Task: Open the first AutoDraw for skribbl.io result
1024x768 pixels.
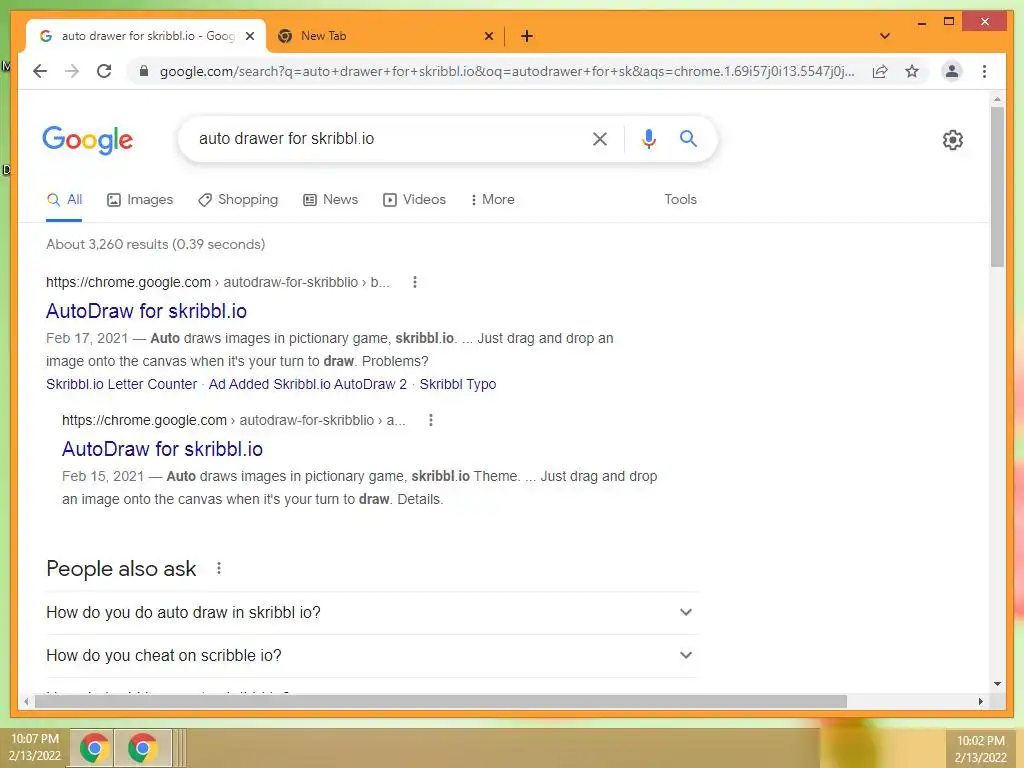Action: 146,311
